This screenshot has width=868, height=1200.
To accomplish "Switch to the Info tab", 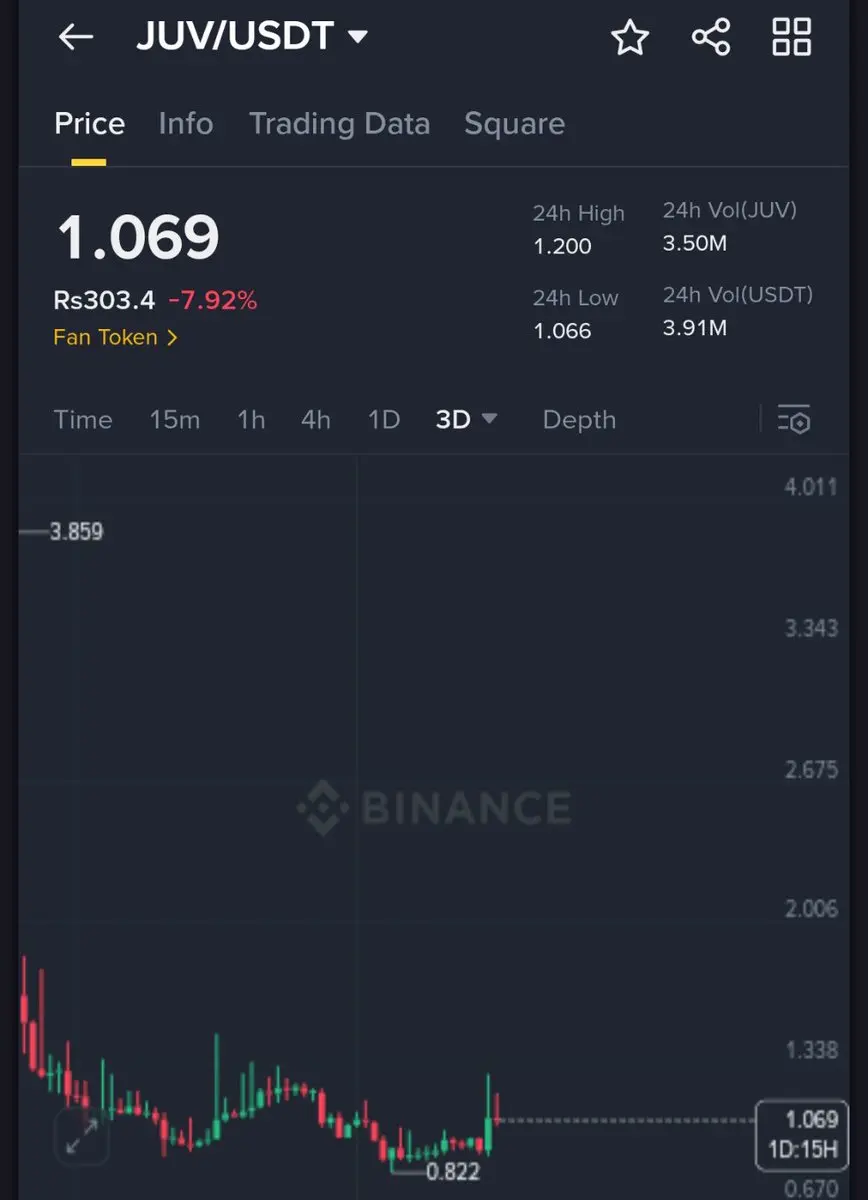I will [186, 124].
